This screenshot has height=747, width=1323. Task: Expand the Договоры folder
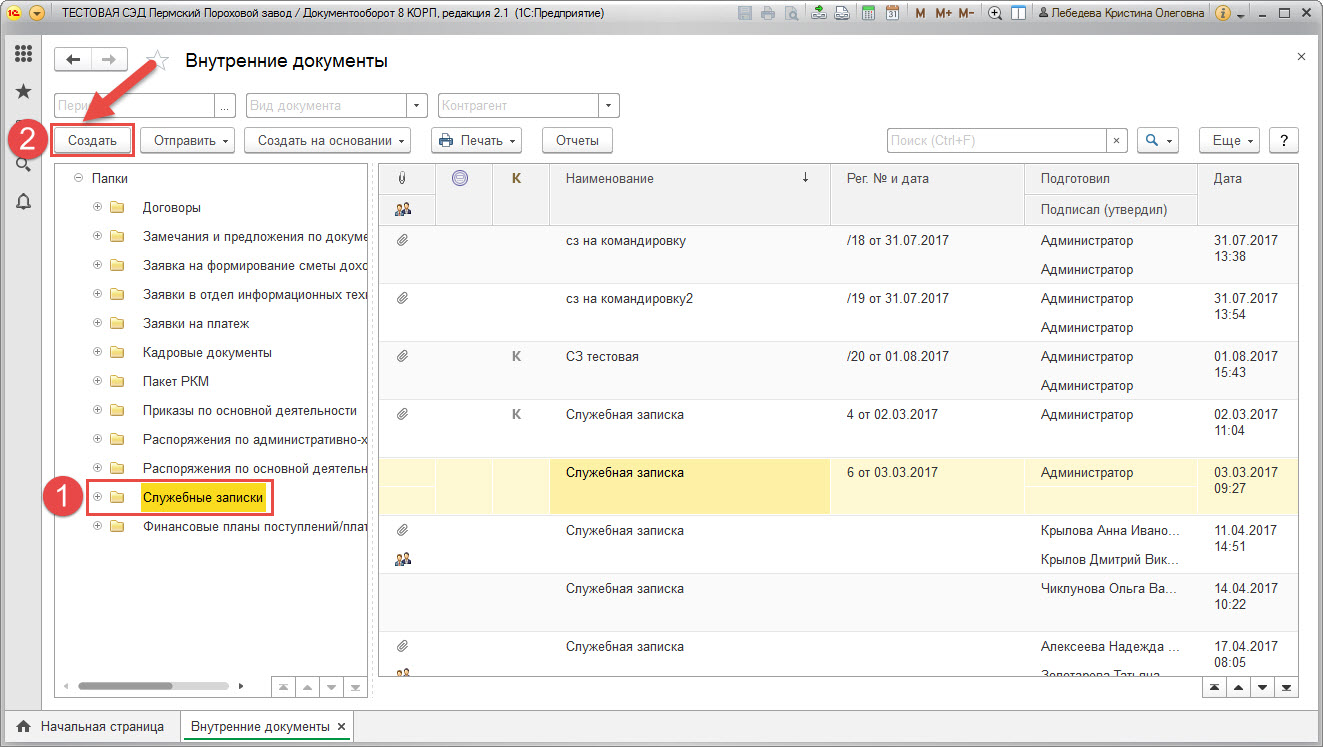(x=97, y=207)
